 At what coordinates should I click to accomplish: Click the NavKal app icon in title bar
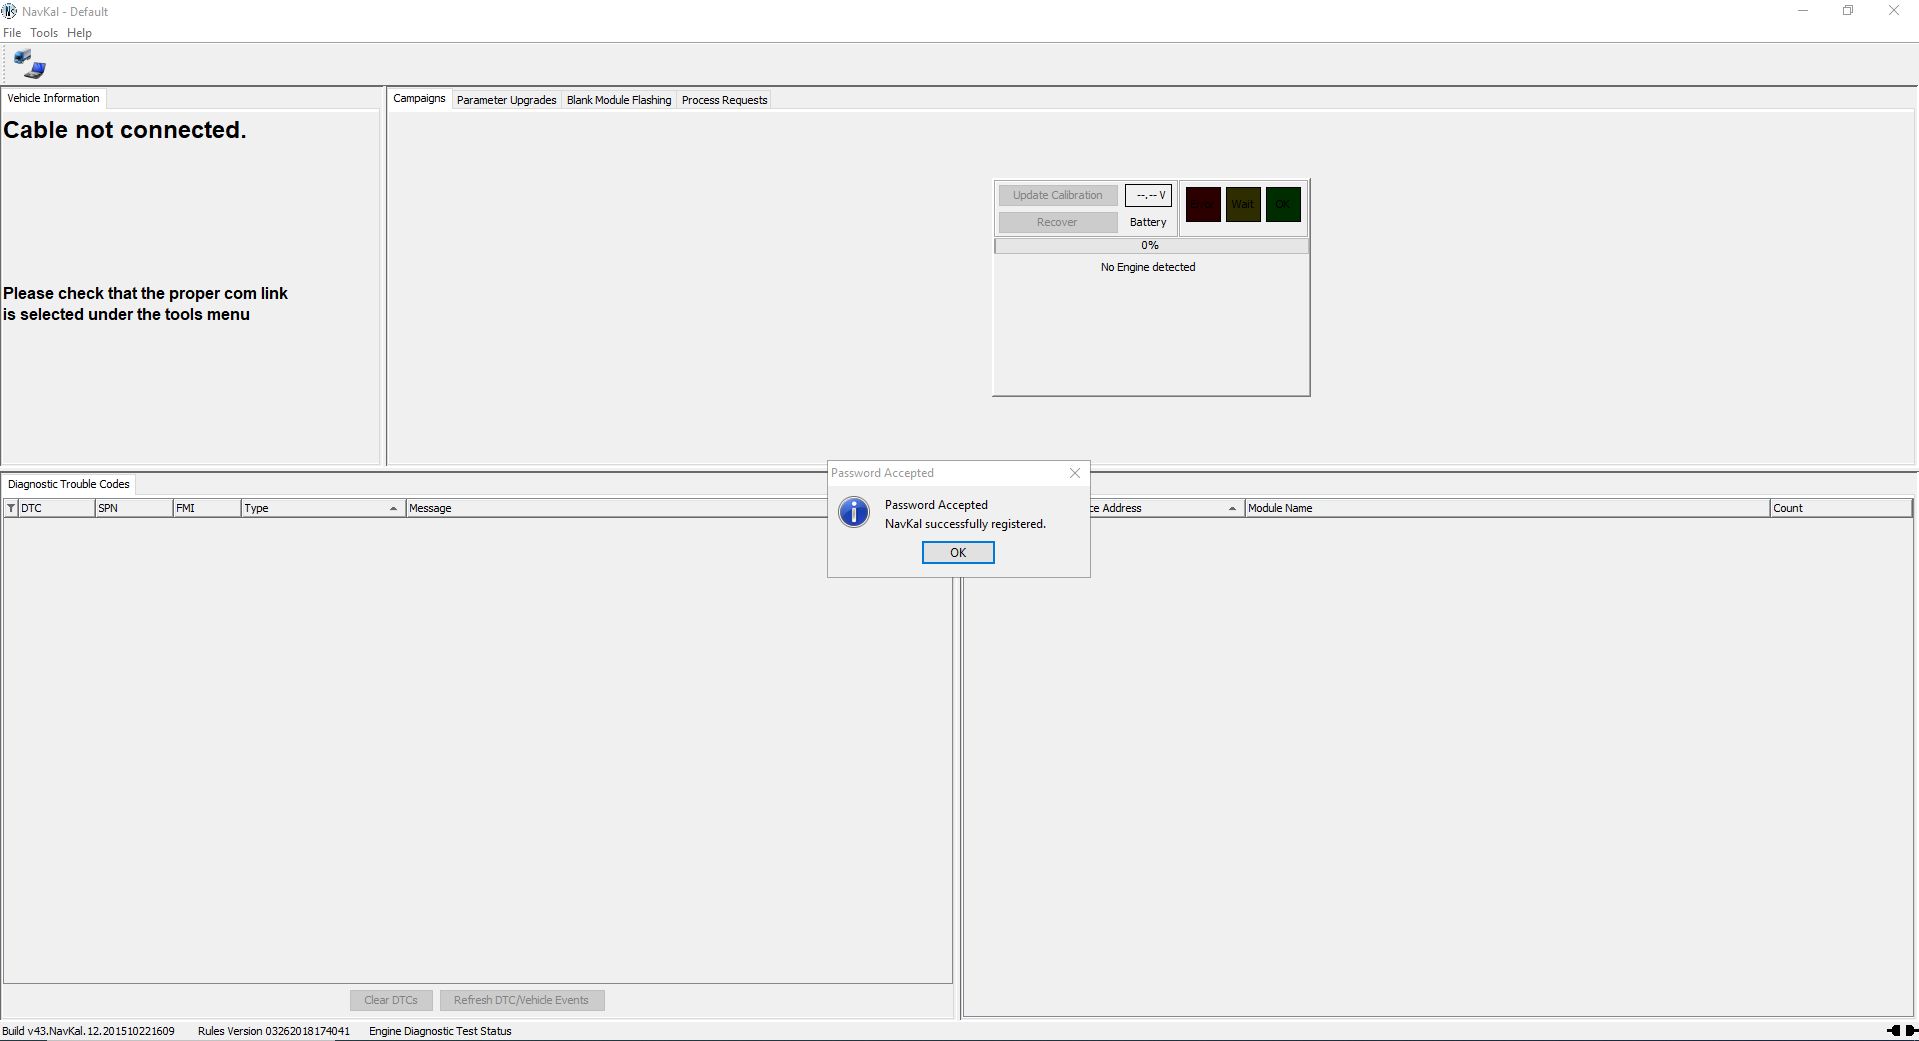pos(9,11)
